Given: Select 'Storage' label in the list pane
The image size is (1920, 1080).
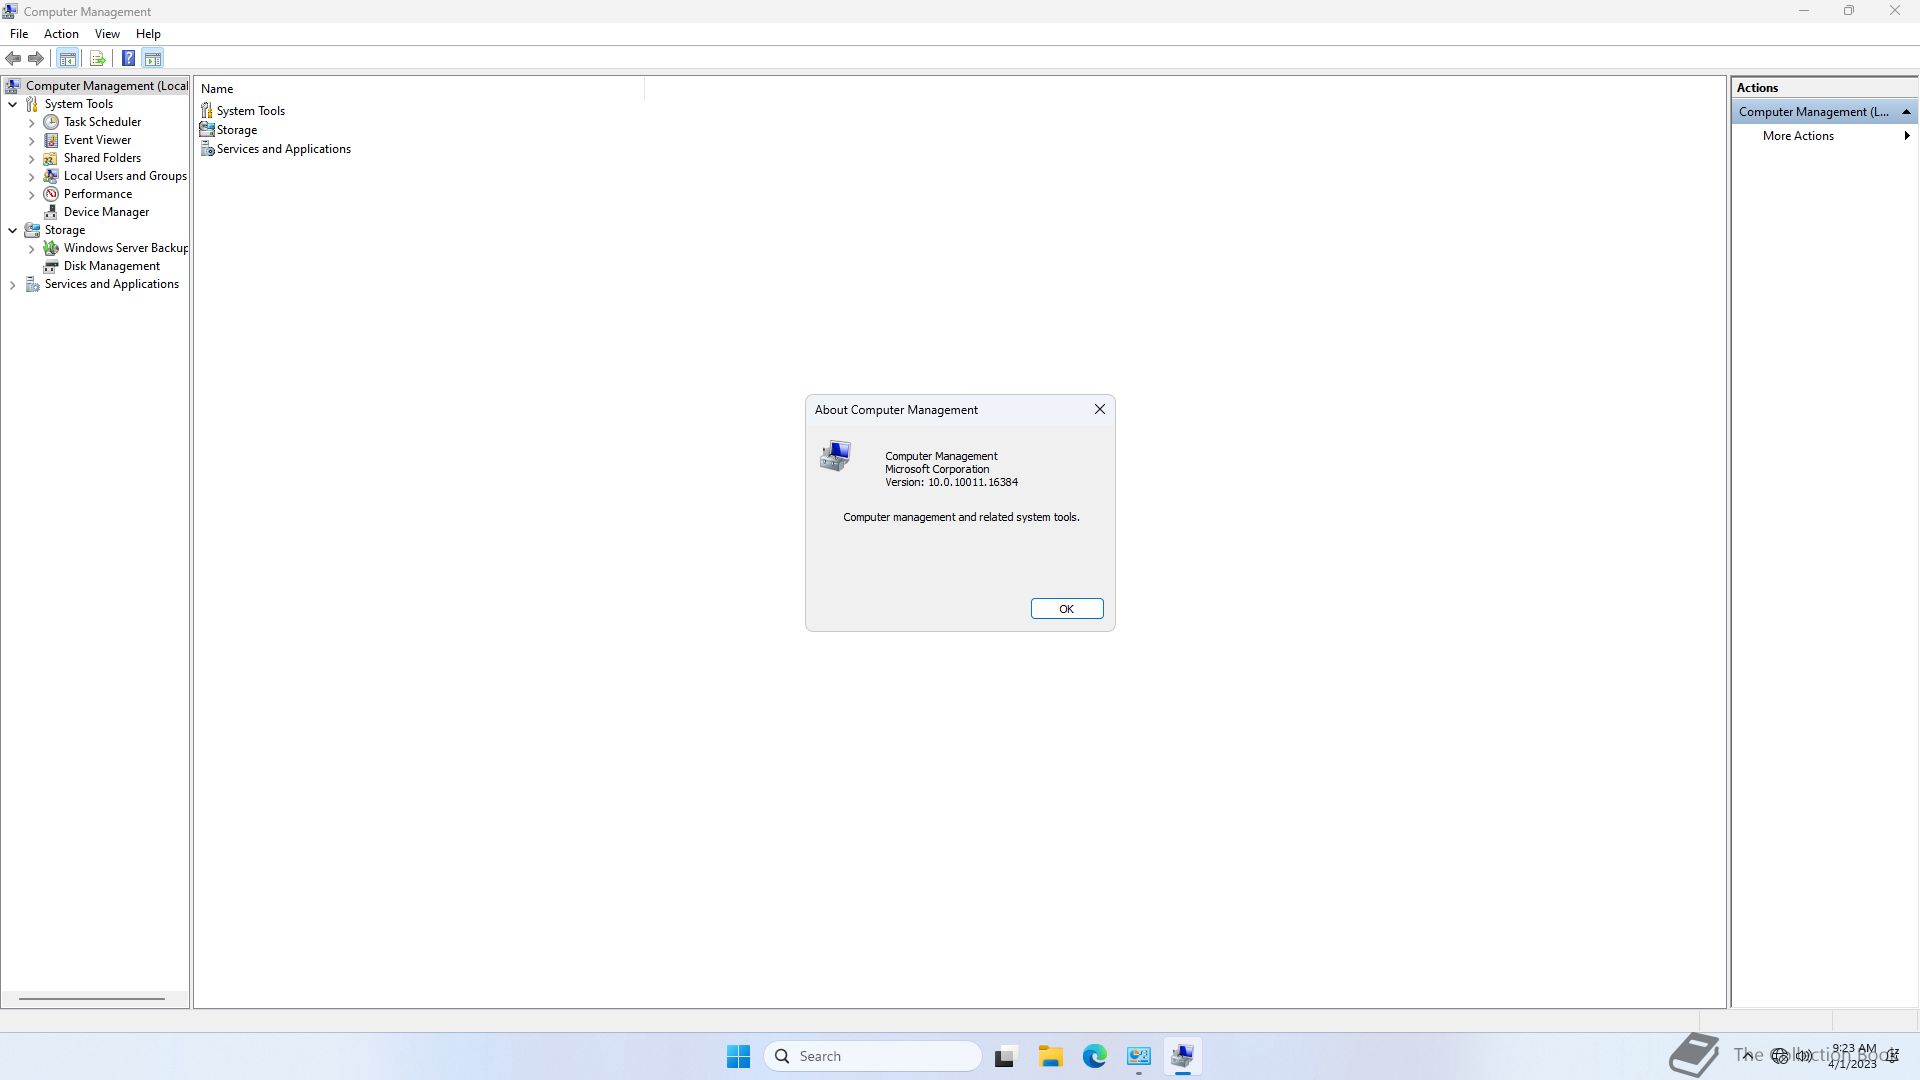Looking at the screenshot, I should [x=237, y=130].
